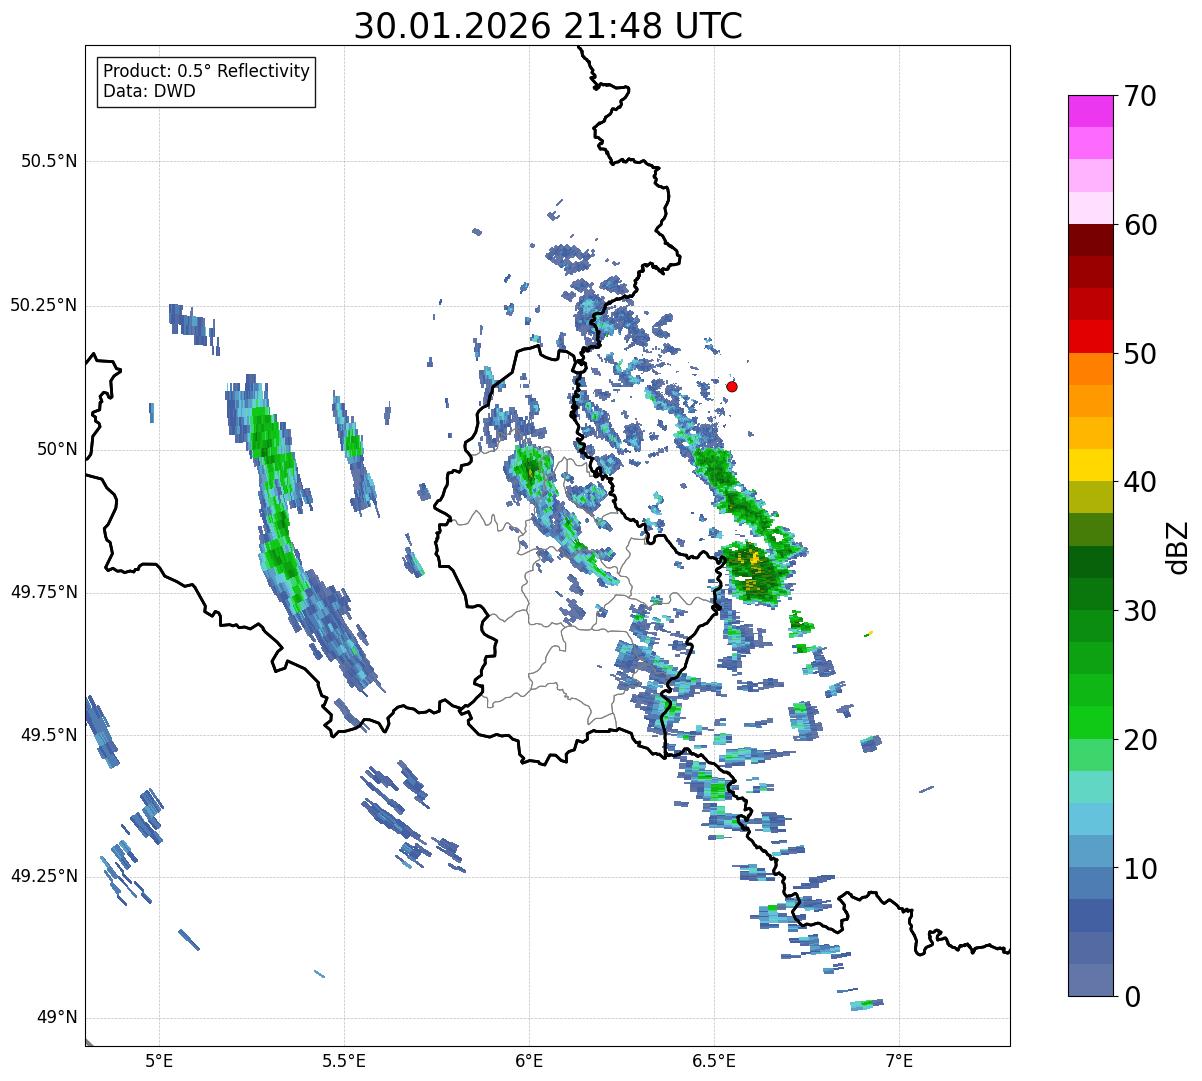The width and height of the screenshot is (1202, 1081).
Task: Pick the bottom grey-blue colorbar segment at 0
Action: click(x=1090, y=979)
